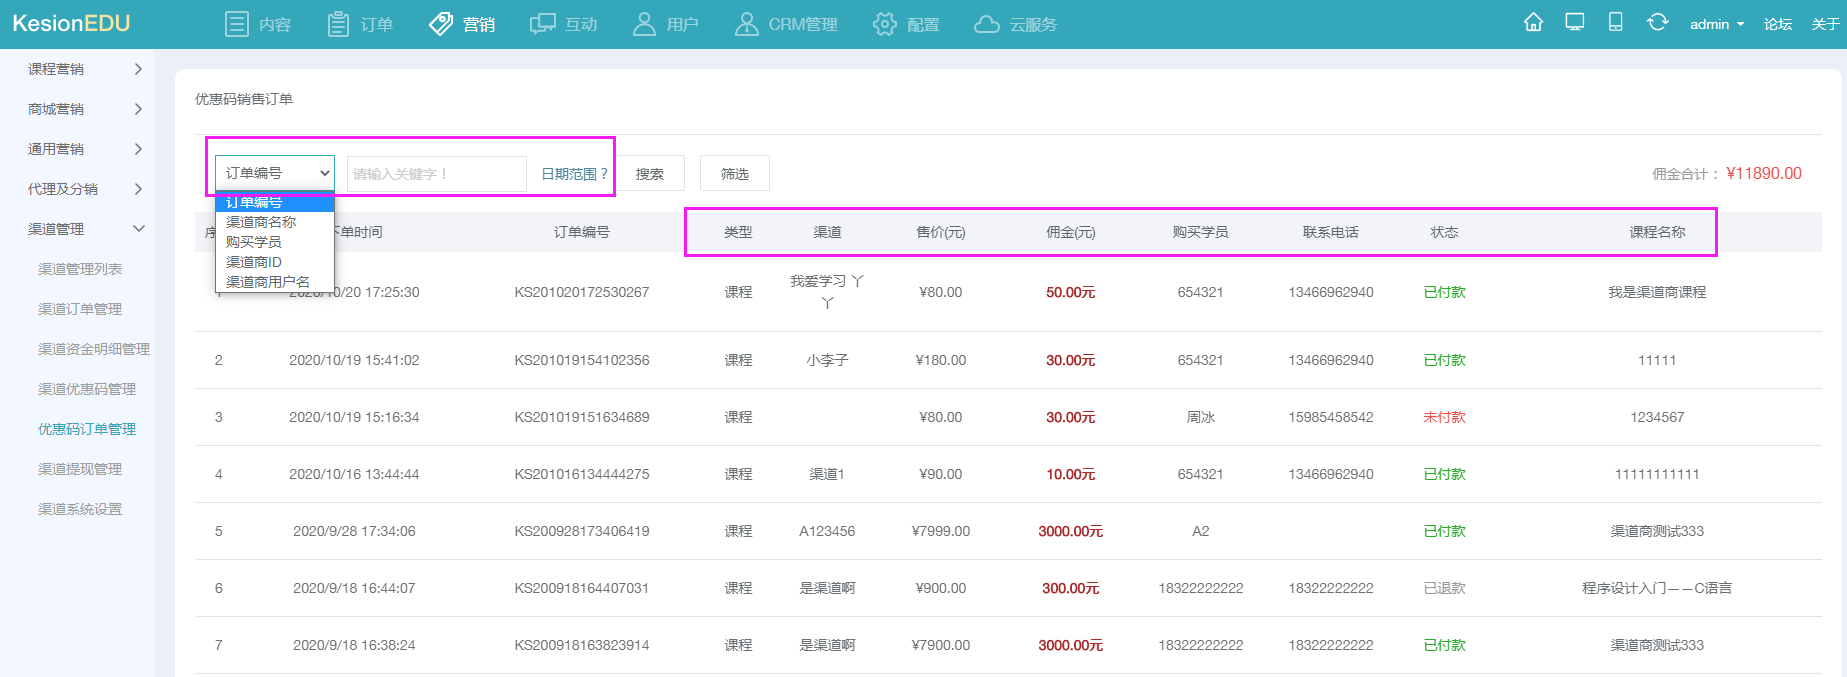
Task: Open the desktop monitor preview icon
Action: (x=1575, y=23)
